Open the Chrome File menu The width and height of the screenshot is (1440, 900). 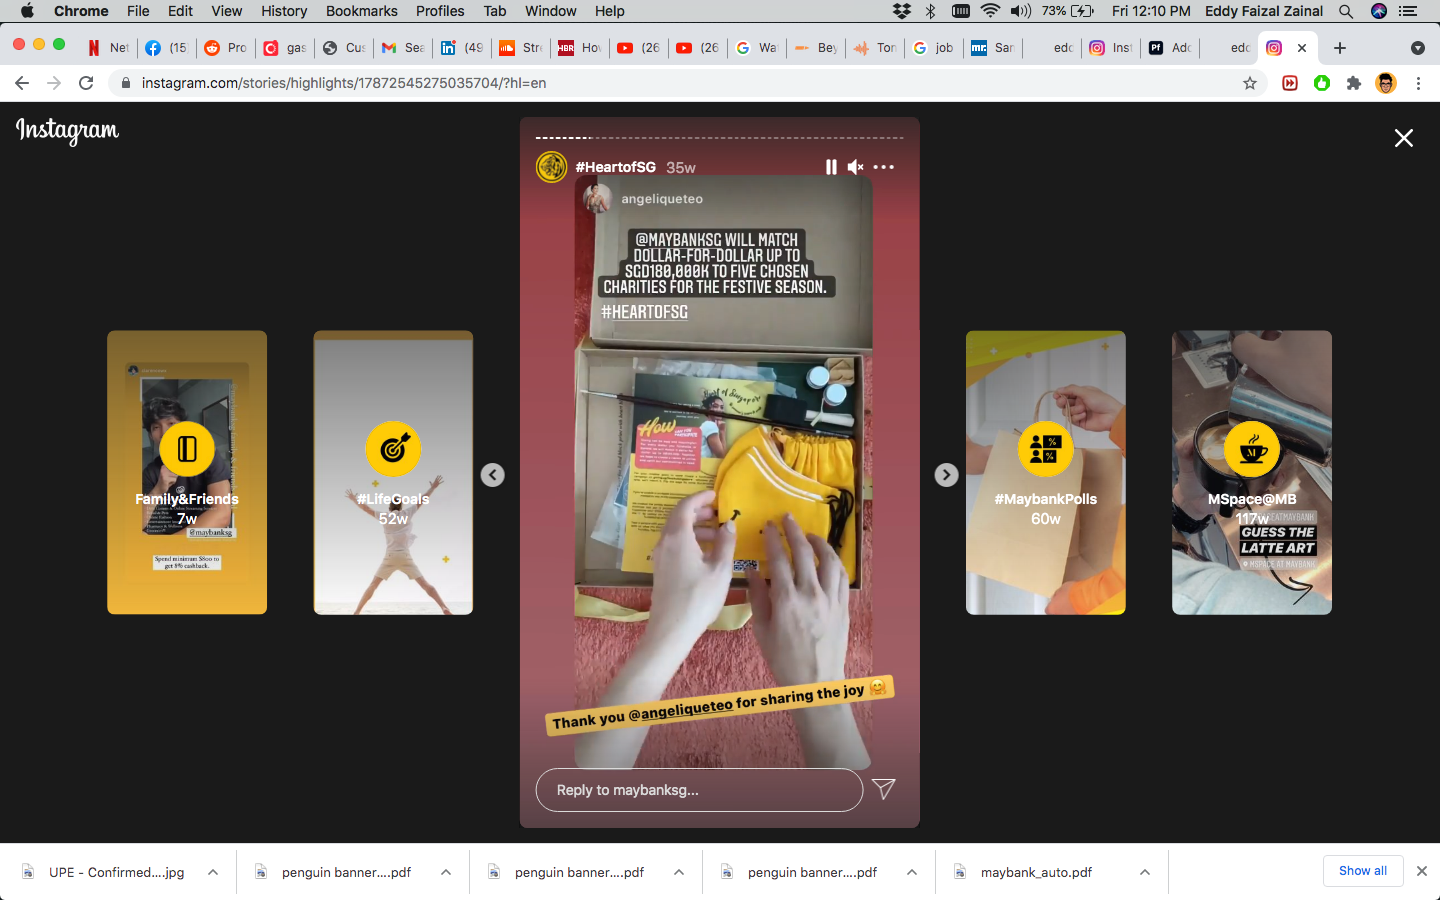(138, 11)
